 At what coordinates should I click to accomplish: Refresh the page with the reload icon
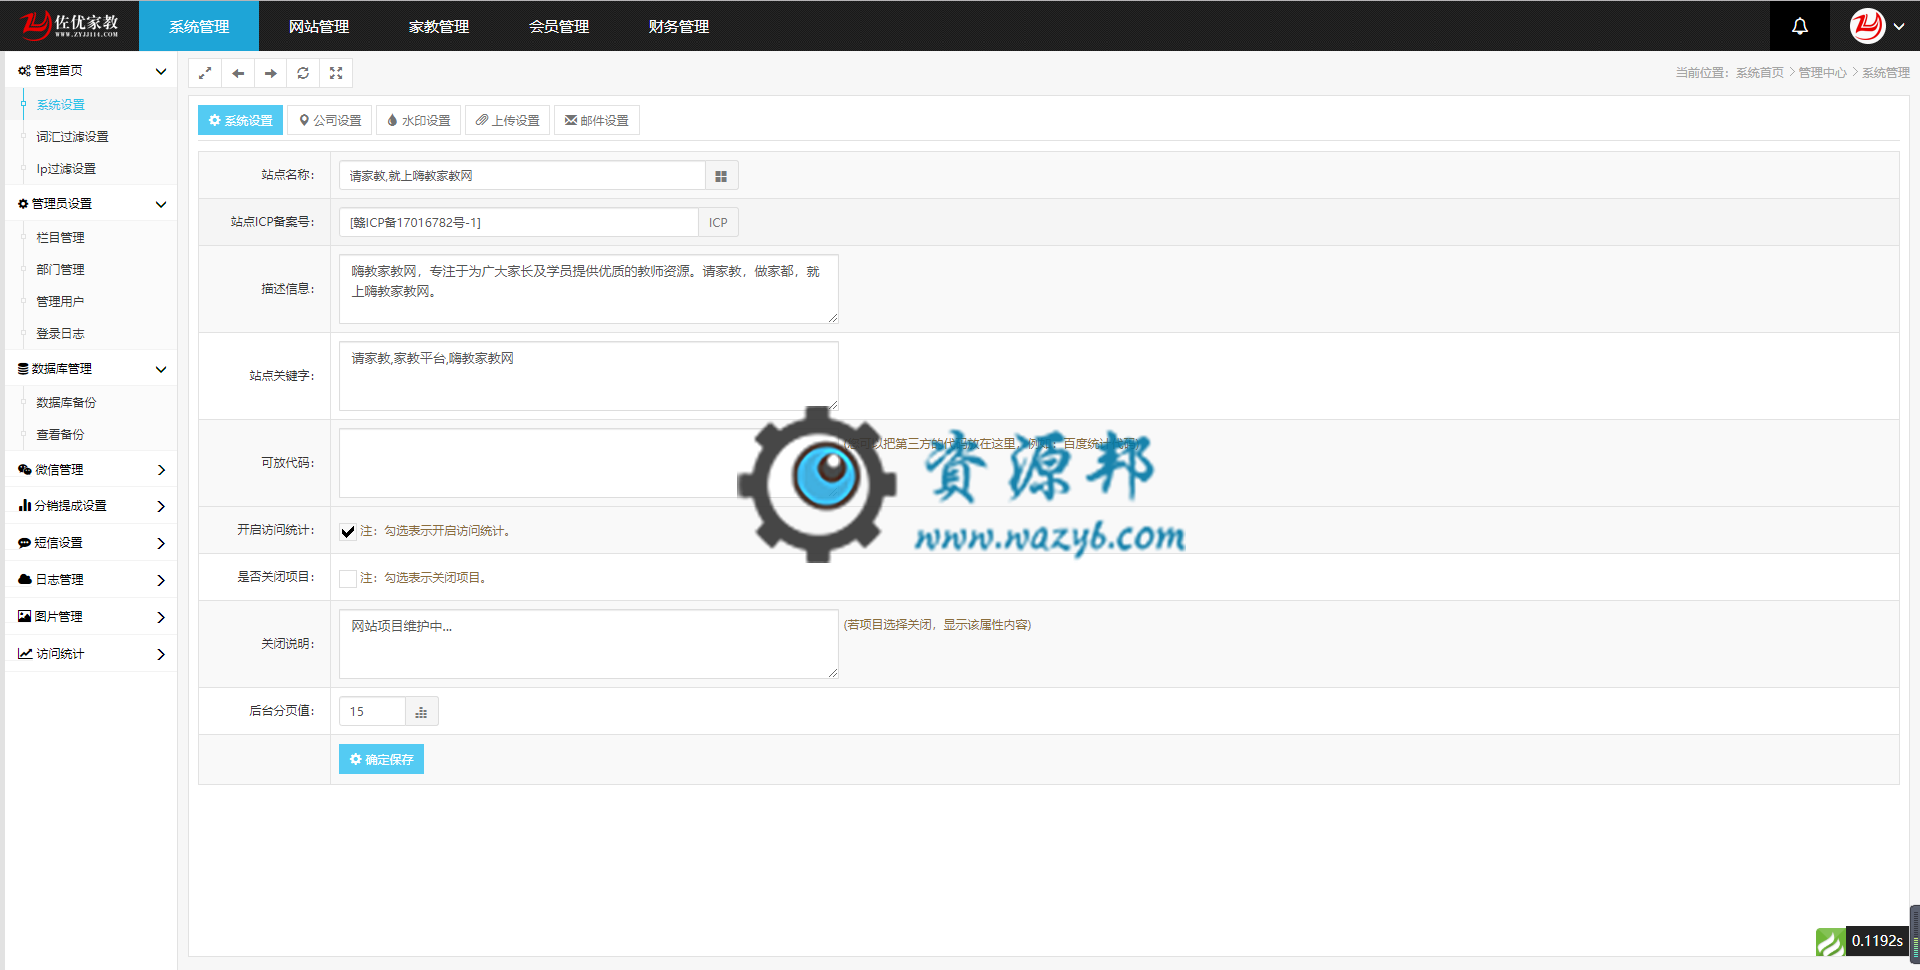click(x=303, y=73)
